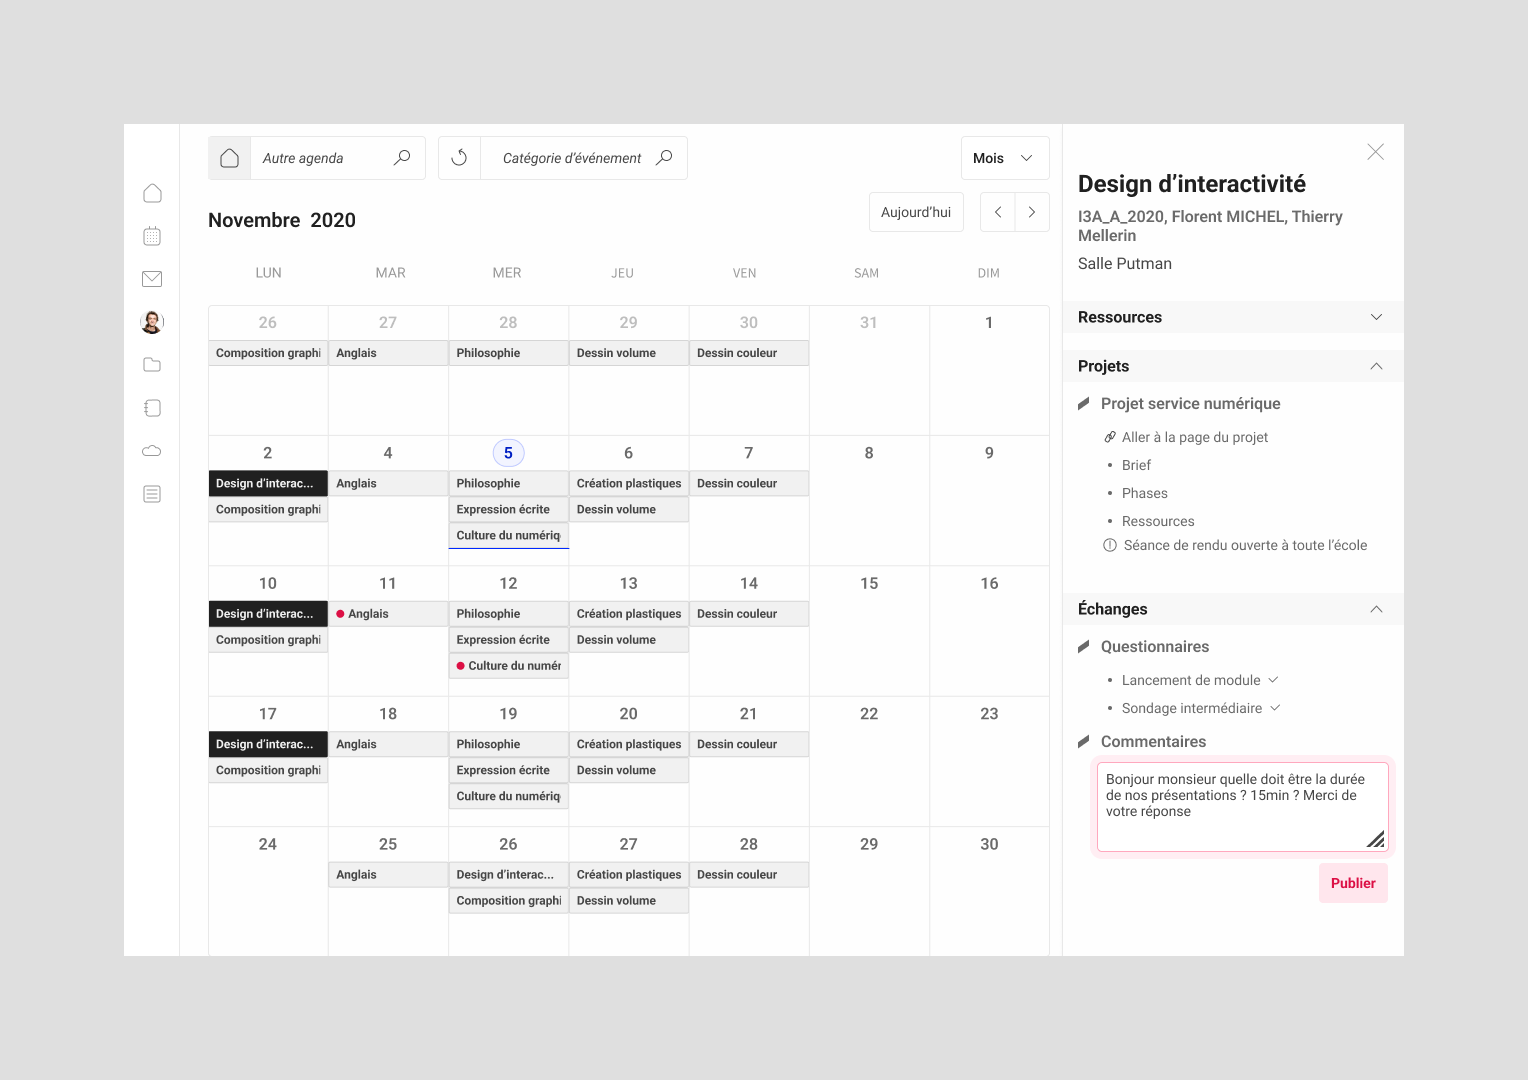The height and width of the screenshot is (1080, 1528).
Task: Open Dessin volume event on October 29
Action: [x=629, y=353]
